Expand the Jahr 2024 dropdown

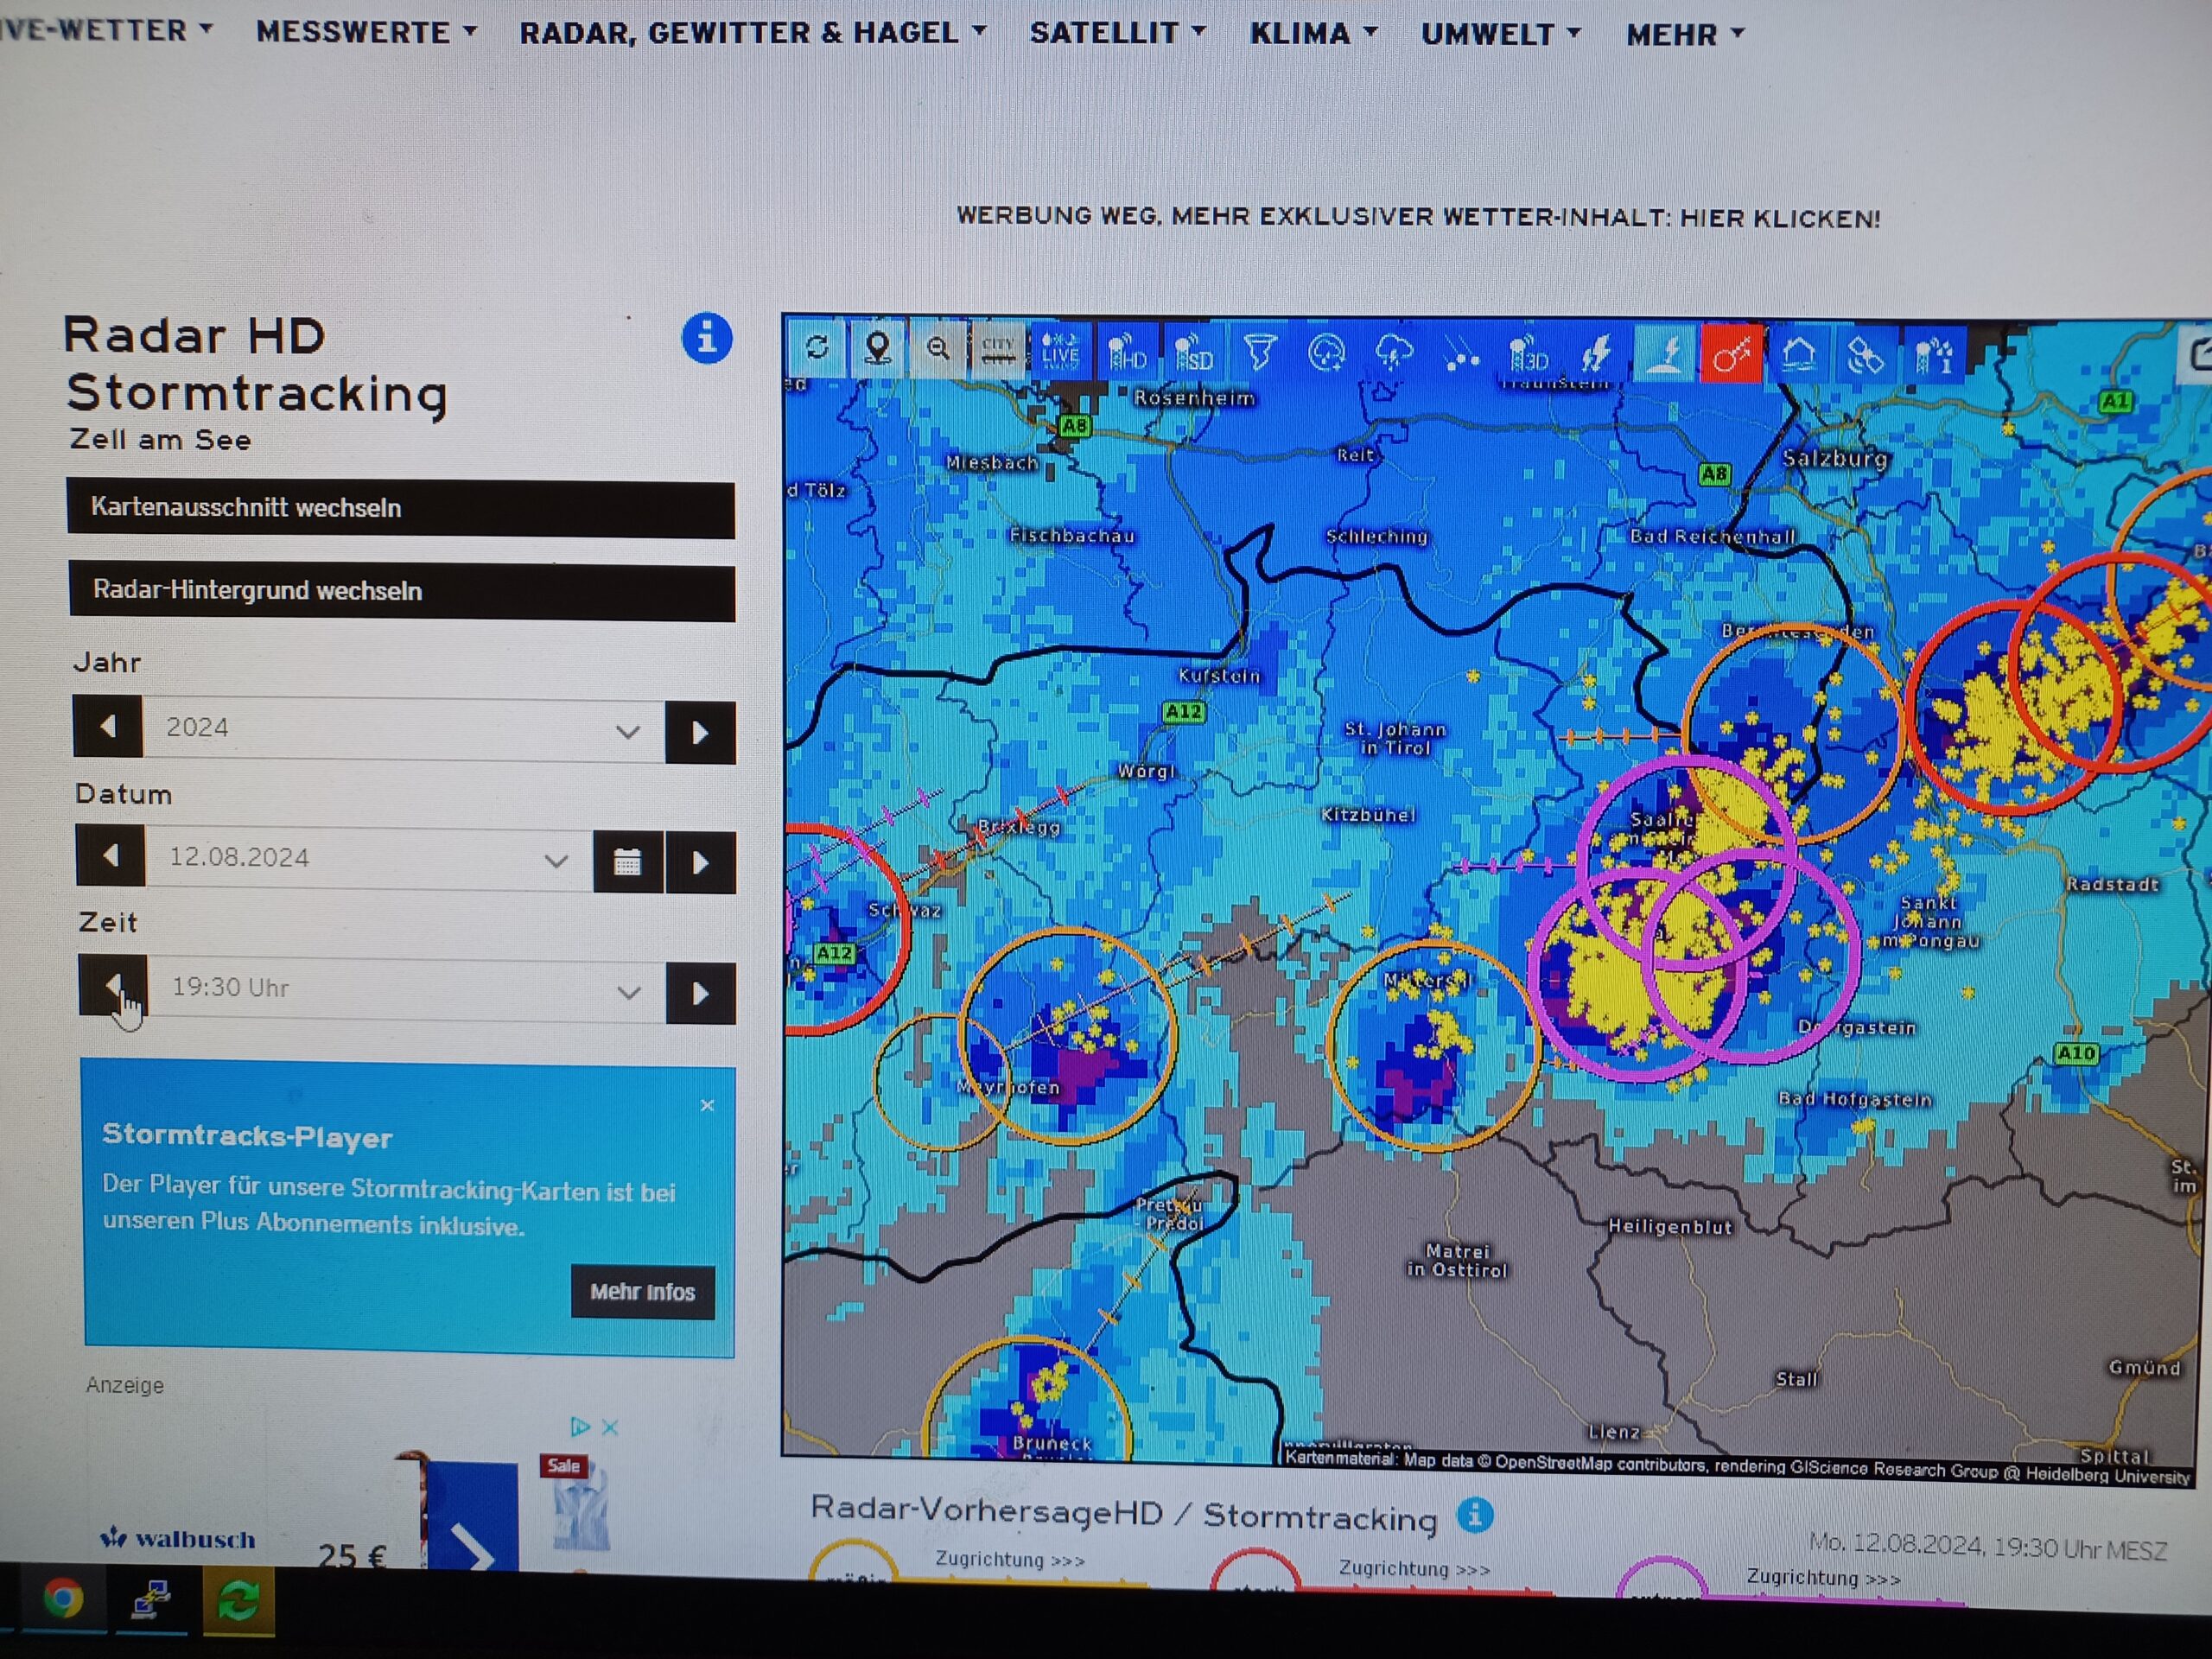tap(404, 729)
